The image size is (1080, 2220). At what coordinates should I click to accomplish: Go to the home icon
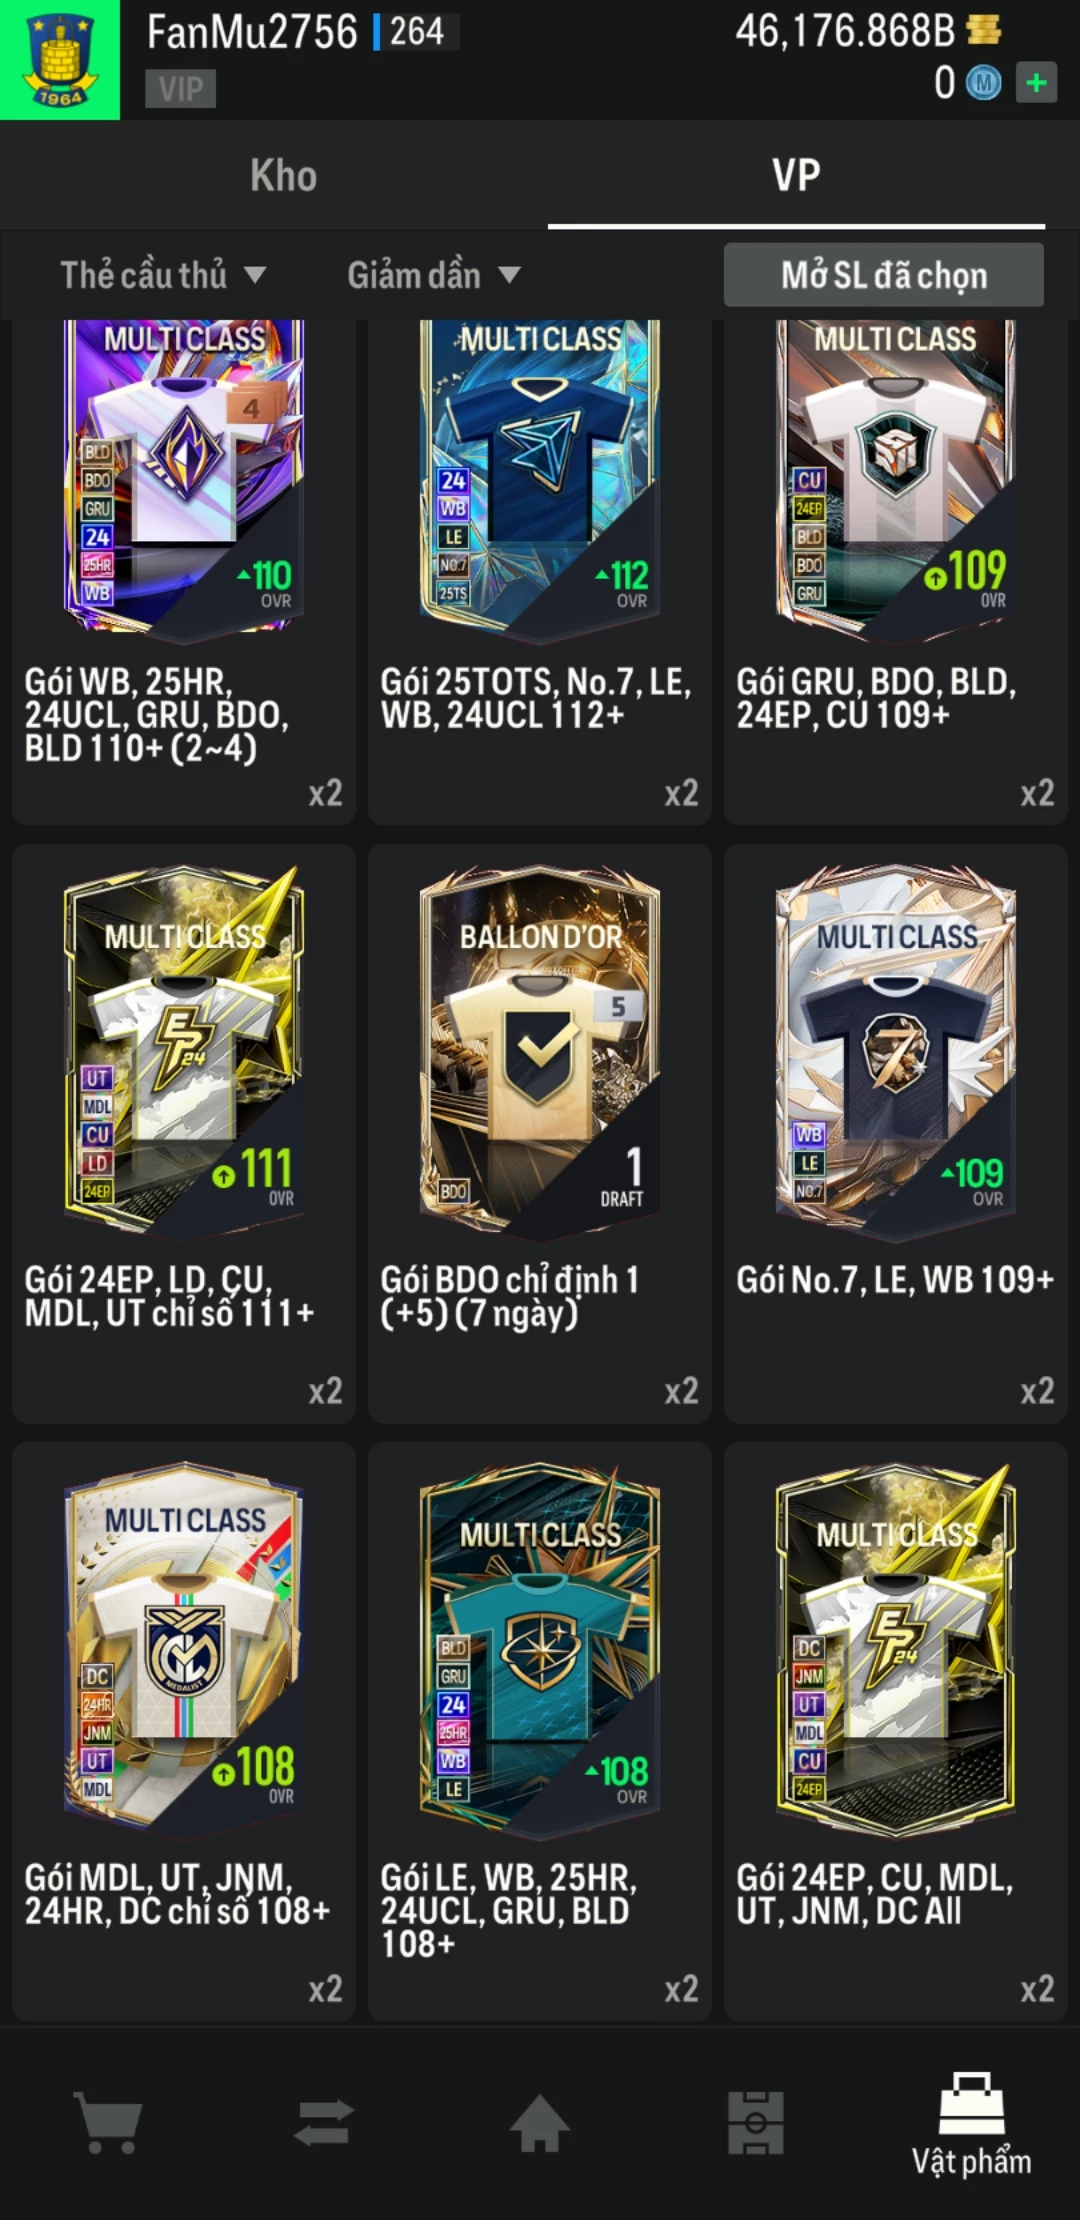click(540, 2122)
